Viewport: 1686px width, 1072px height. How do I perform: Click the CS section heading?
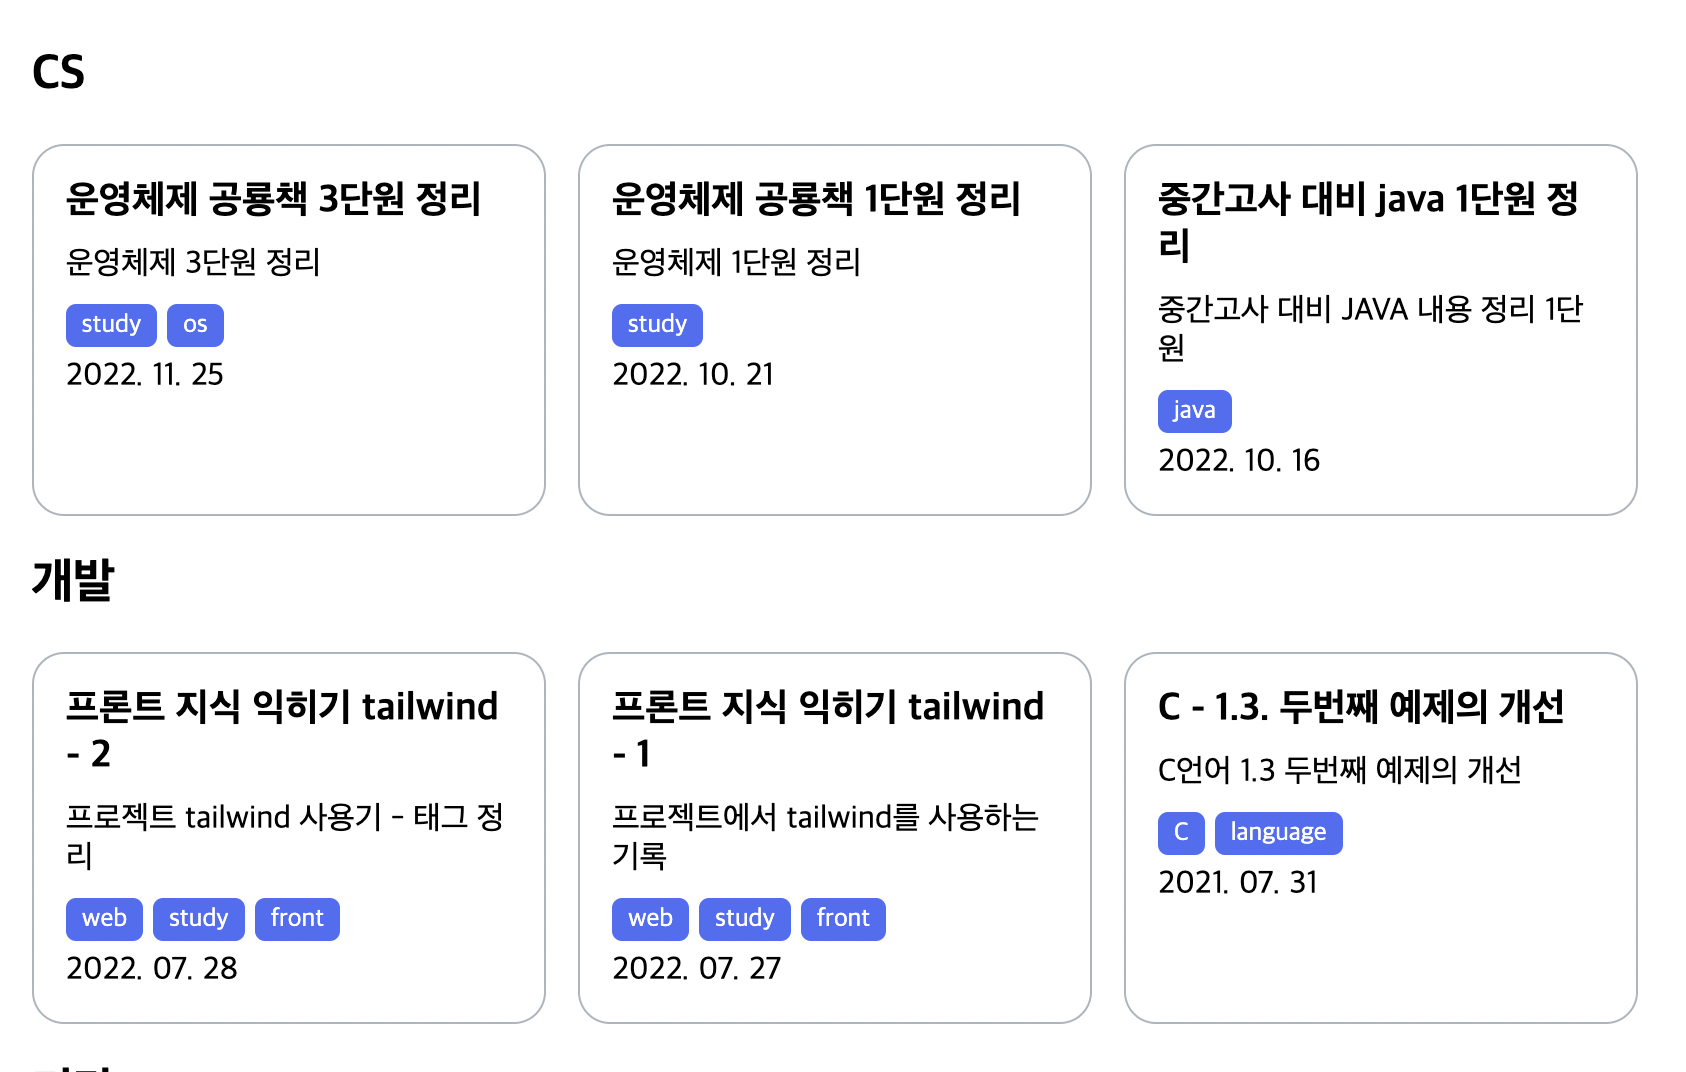[58, 72]
